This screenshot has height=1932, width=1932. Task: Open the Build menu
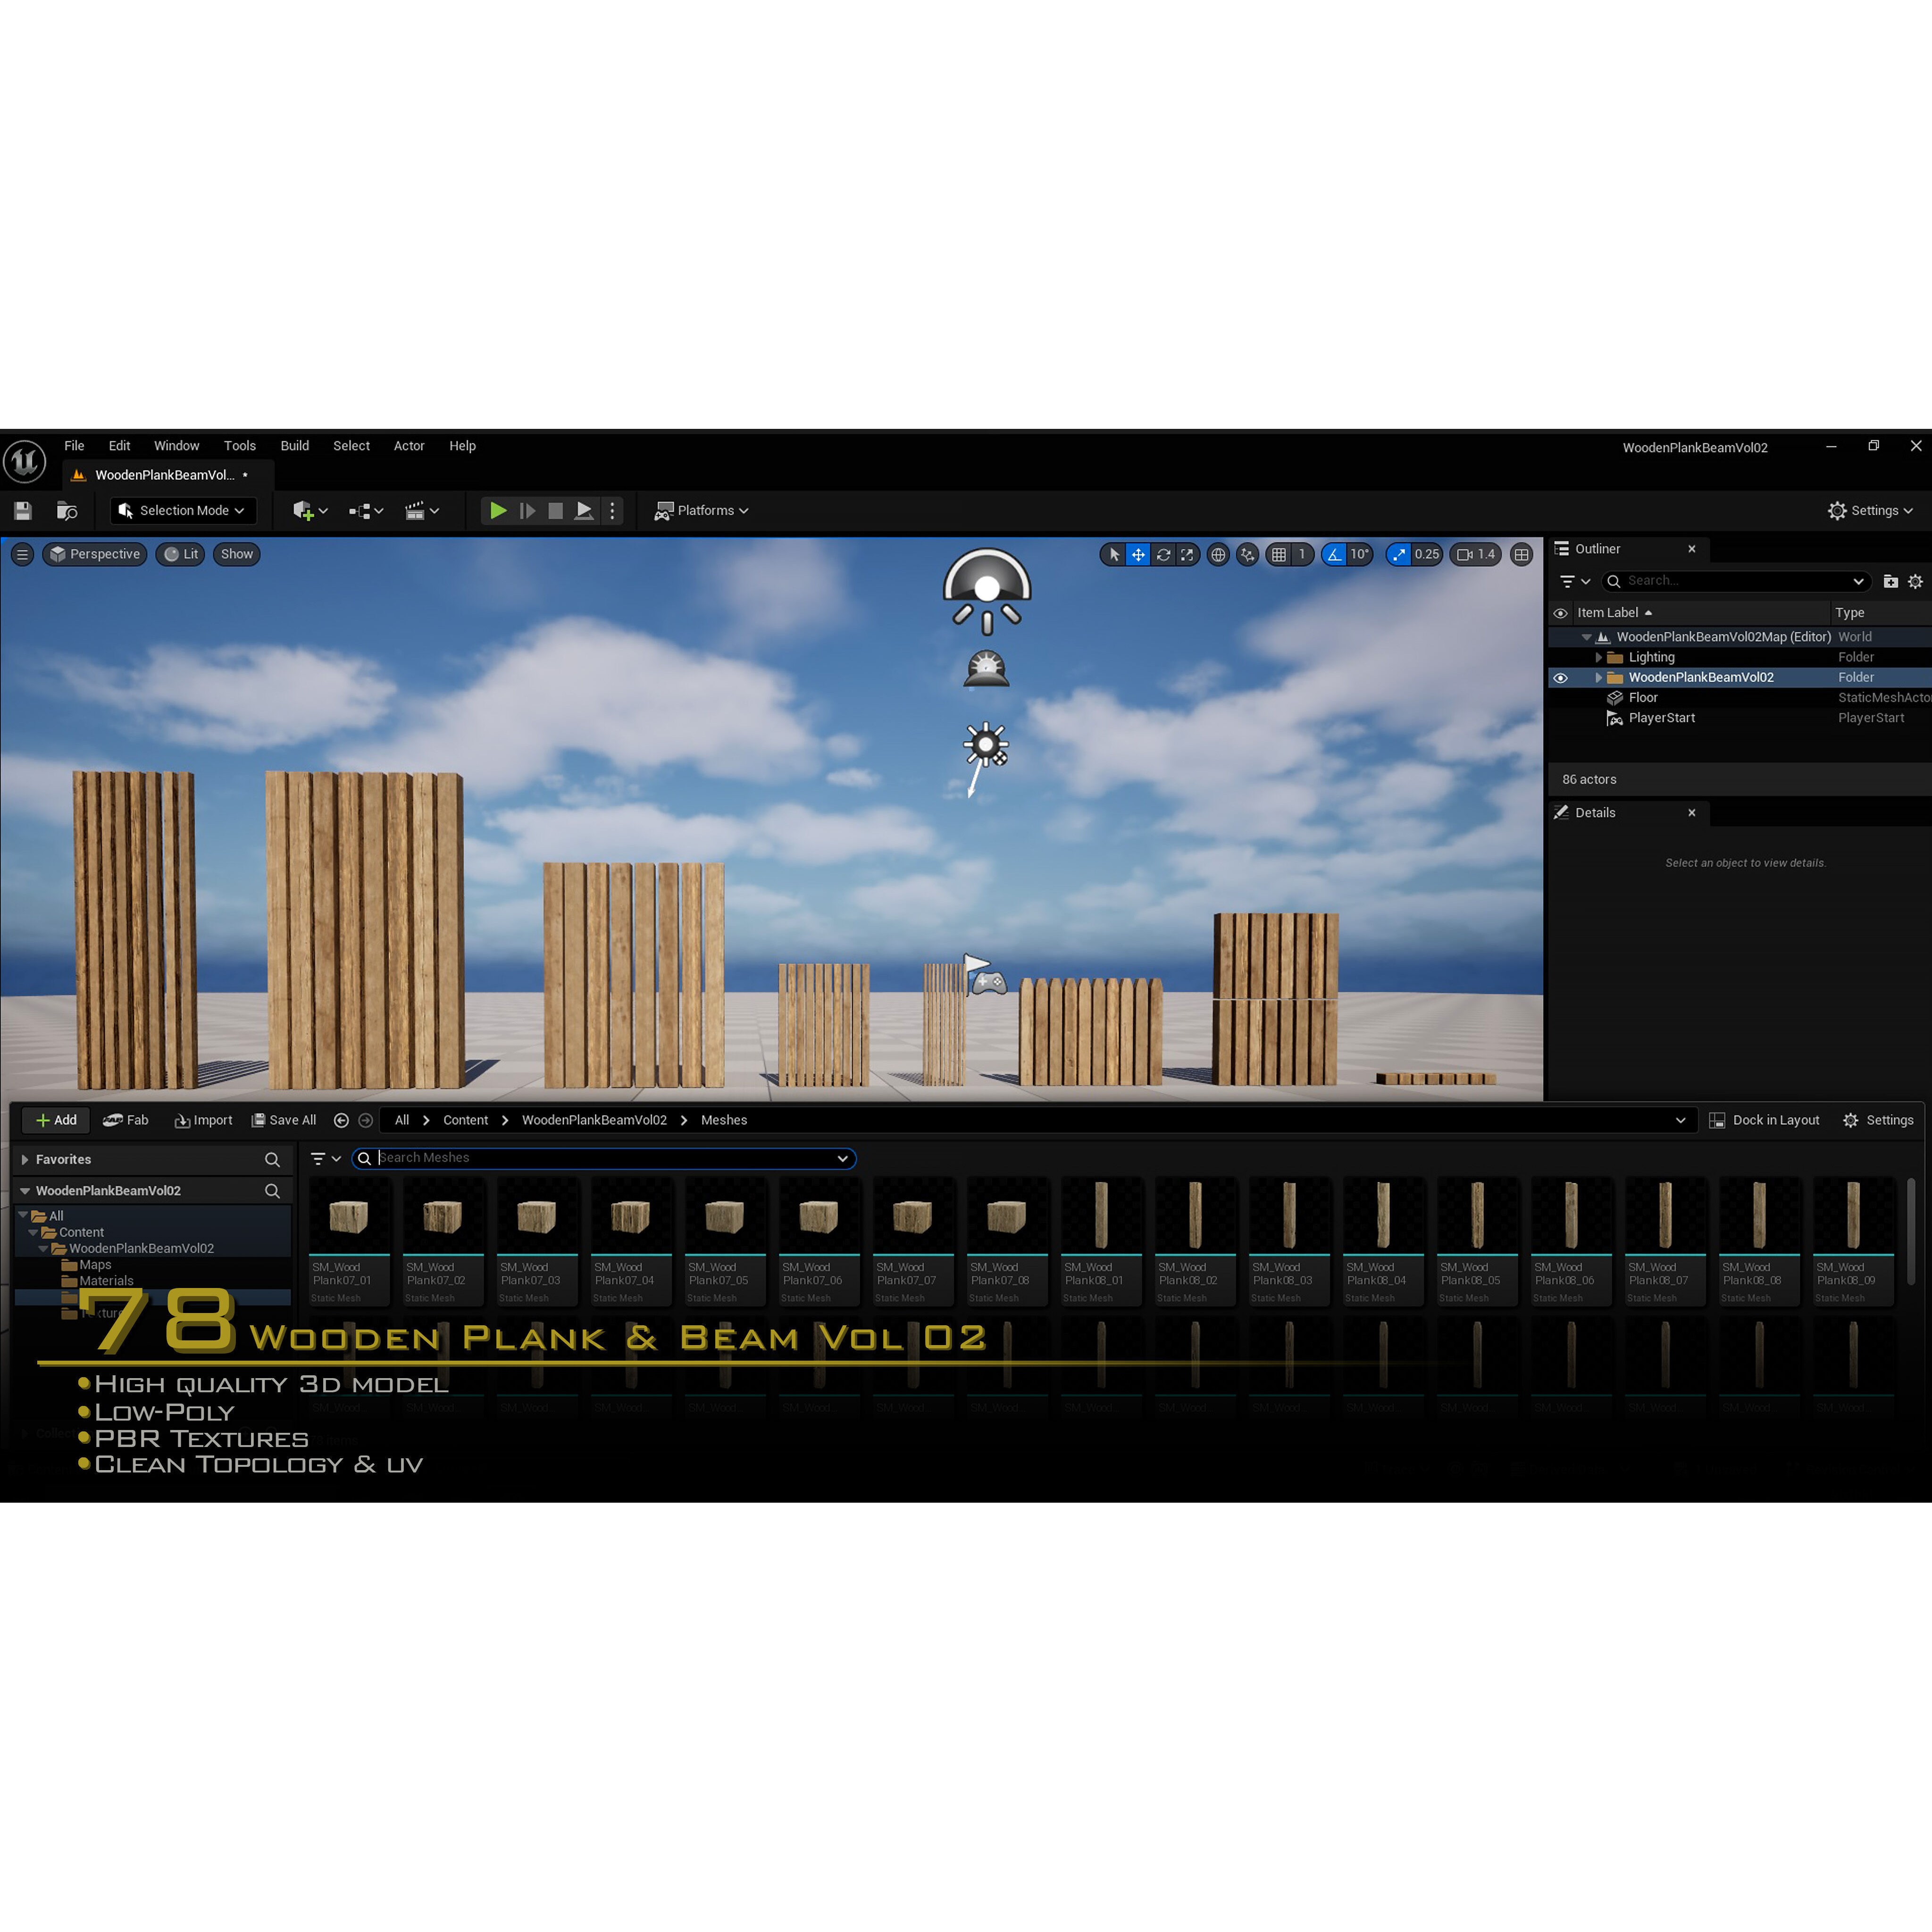coord(294,446)
